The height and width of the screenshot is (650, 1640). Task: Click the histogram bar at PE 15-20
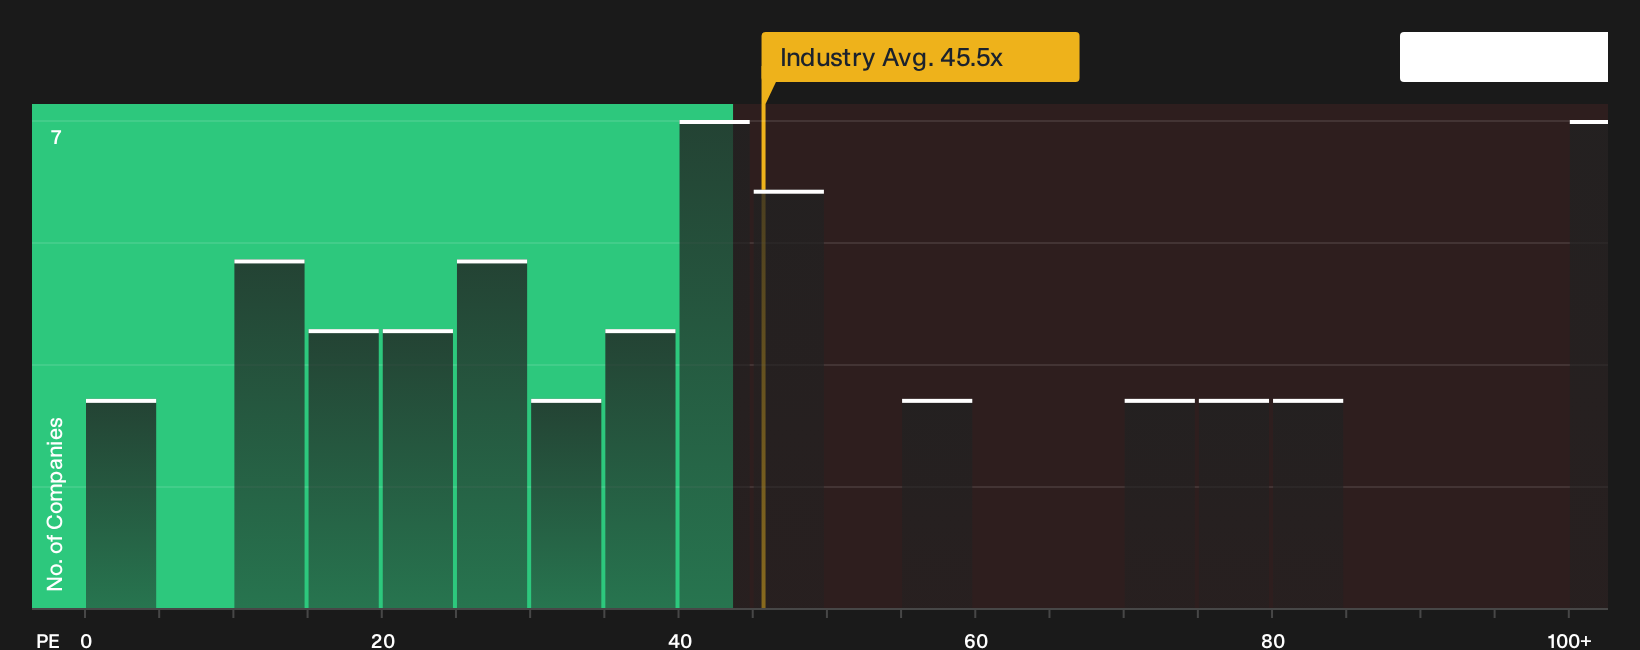[343, 469]
